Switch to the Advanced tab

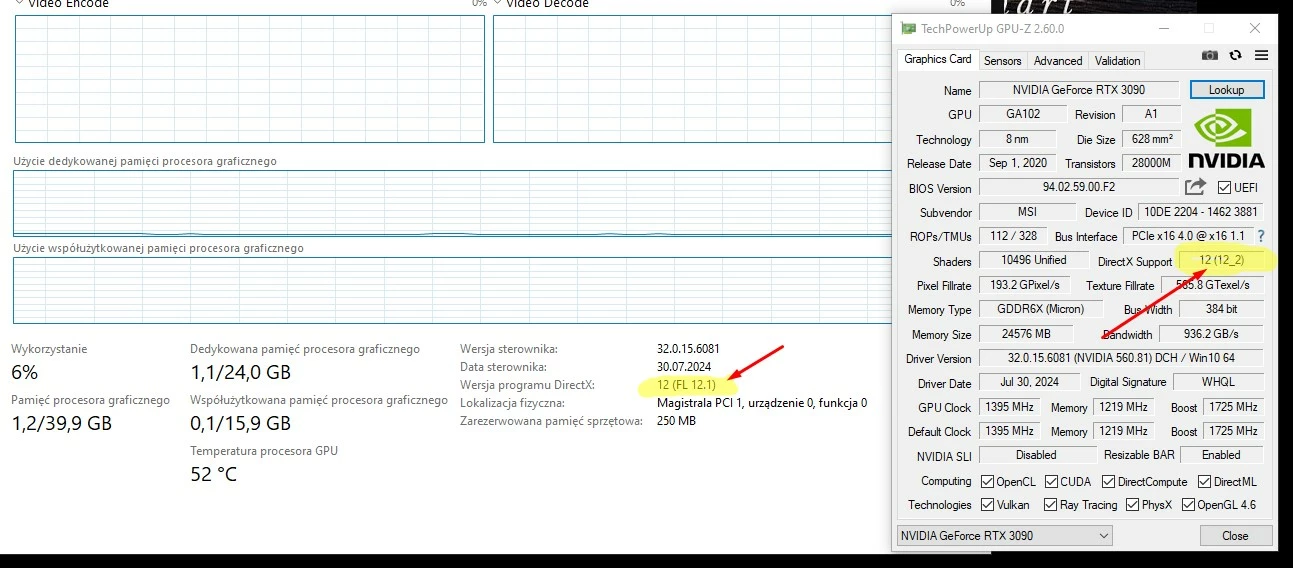(x=1058, y=61)
